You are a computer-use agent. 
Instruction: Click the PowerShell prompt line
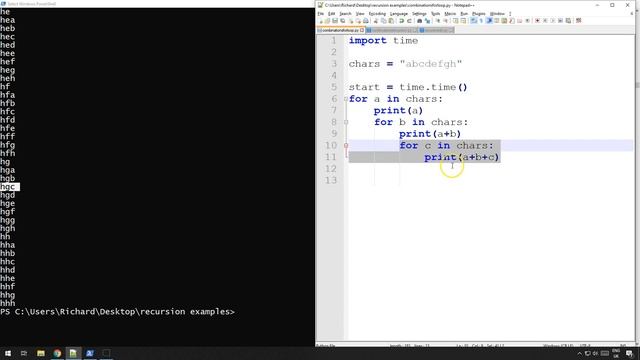tap(117, 312)
